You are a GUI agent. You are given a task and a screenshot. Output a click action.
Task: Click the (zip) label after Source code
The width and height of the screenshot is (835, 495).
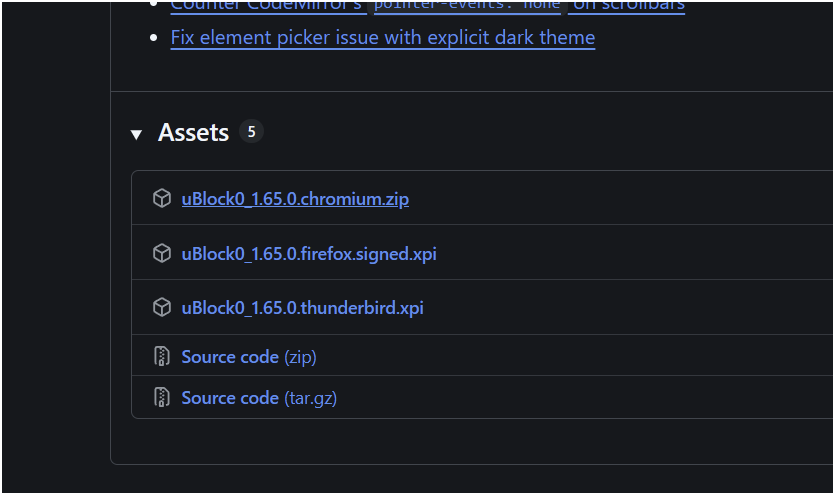(x=300, y=357)
